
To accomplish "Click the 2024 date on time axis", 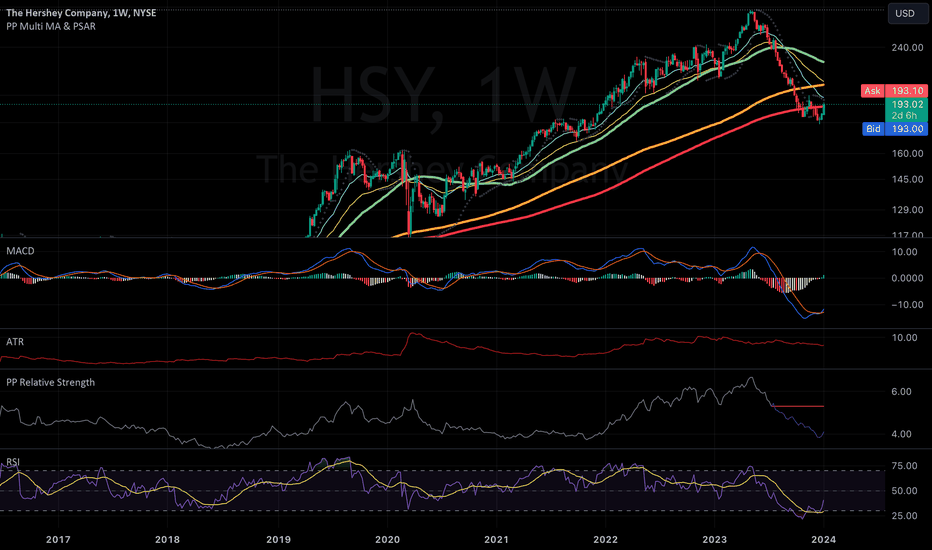I will [824, 539].
